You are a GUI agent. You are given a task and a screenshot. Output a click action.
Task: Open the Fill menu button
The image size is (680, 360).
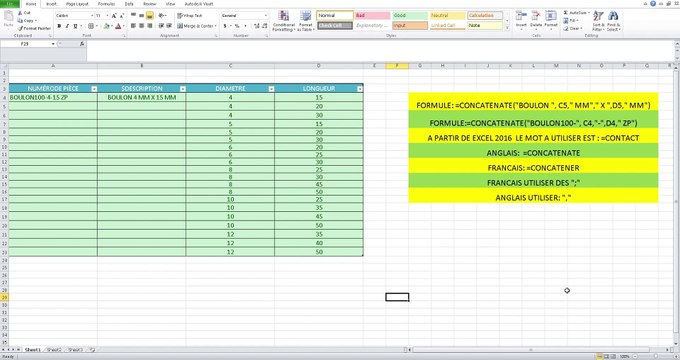[572, 20]
